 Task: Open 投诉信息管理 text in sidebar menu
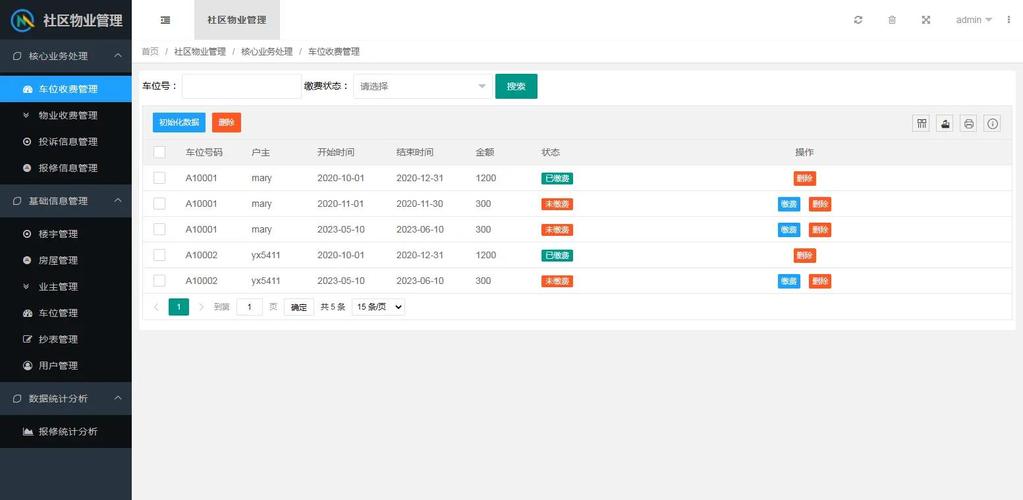(x=68, y=142)
